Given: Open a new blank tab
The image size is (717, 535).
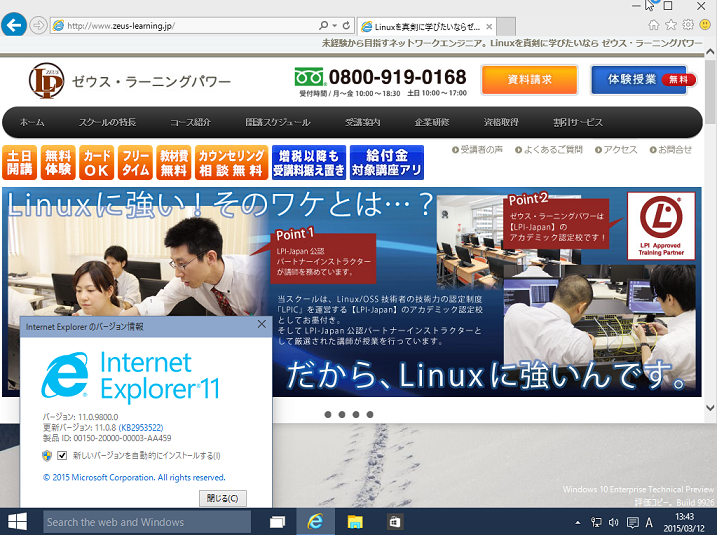Looking at the screenshot, I should click(x=506, y=27).
